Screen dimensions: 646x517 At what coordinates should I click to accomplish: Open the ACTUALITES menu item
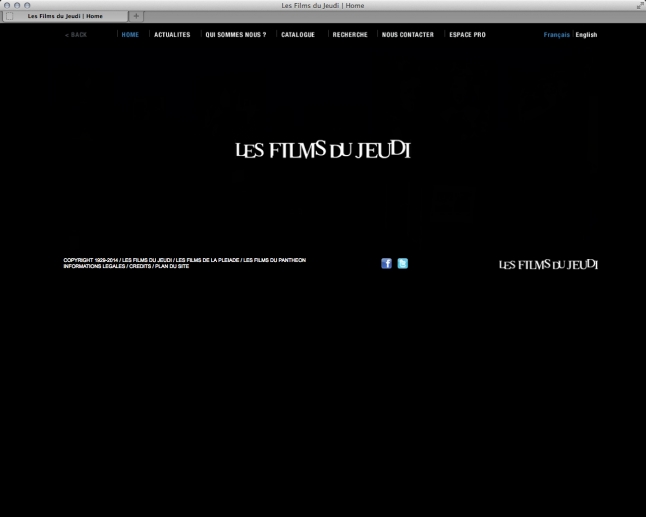pyautogui.click(x=172, y=35)
